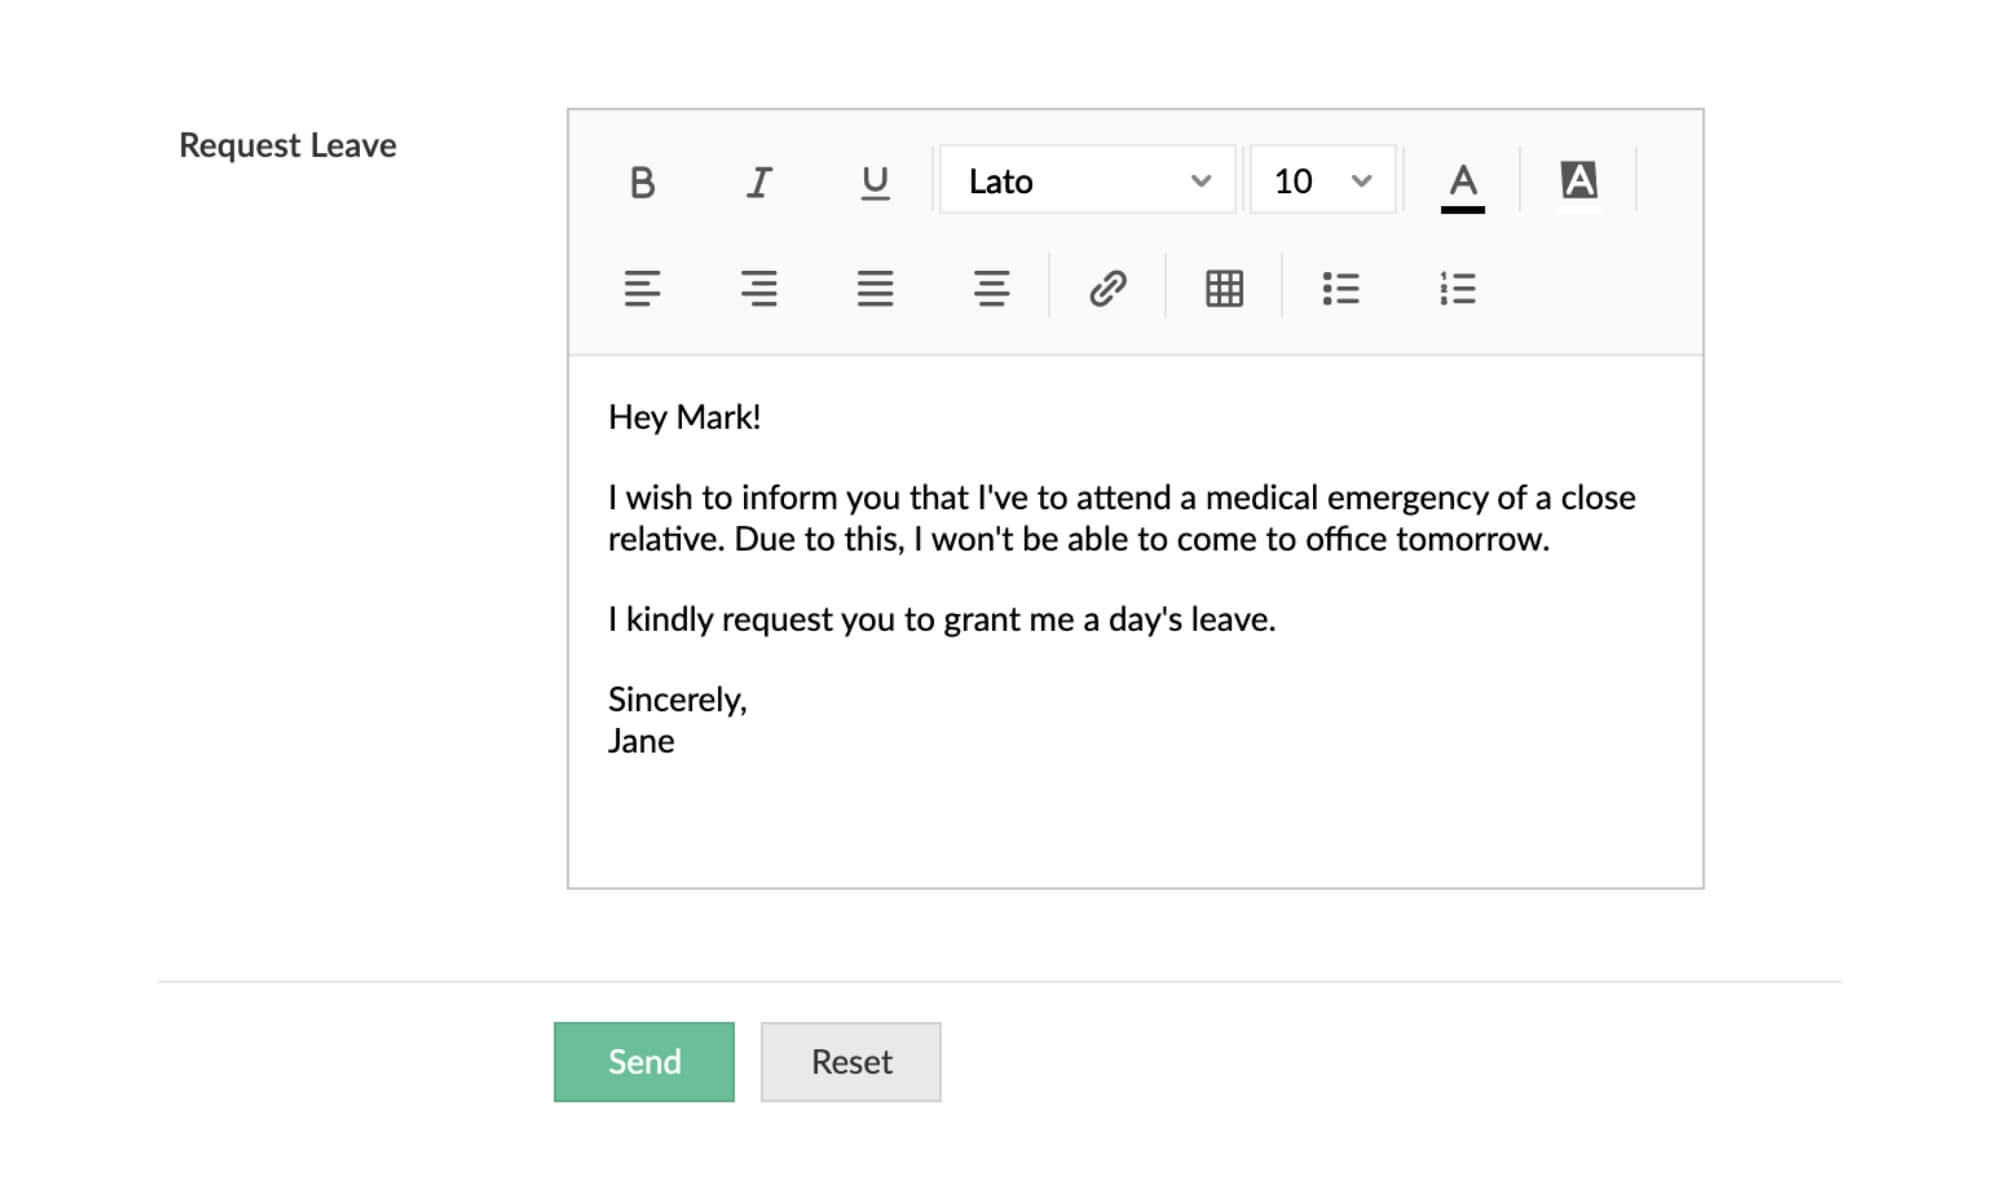Toggle bold formatting
The width and height of the screenshot is (2000, 1200).
(x=642, y=182)
